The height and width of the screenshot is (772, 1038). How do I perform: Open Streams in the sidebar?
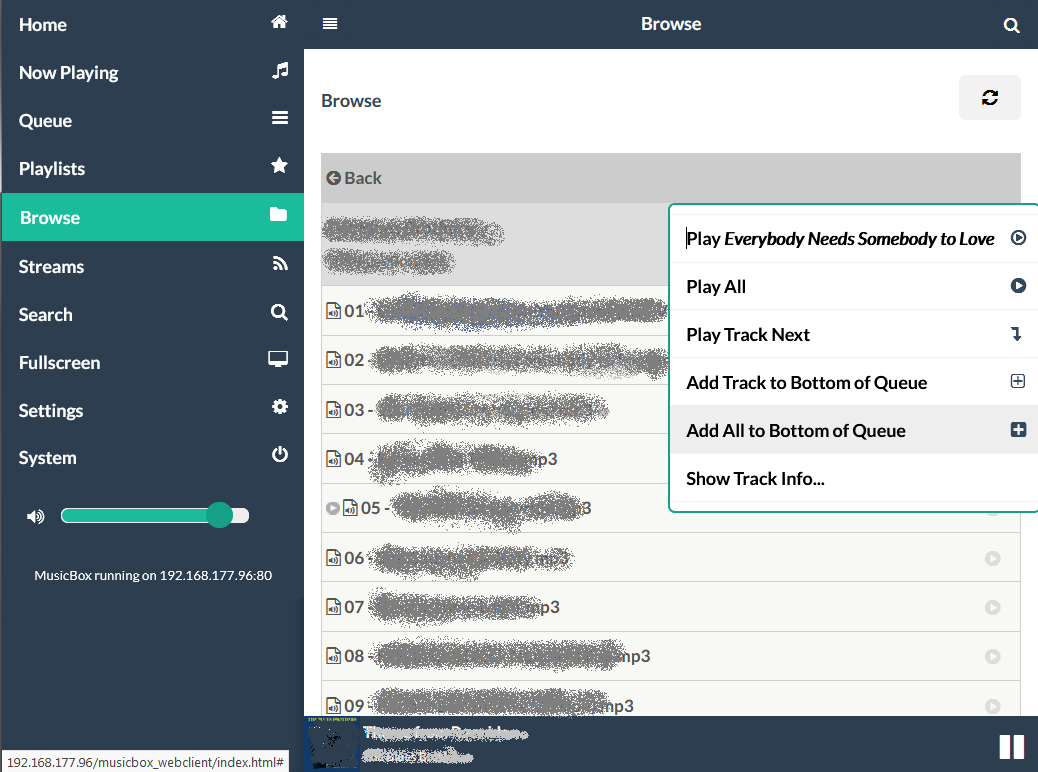51,267
